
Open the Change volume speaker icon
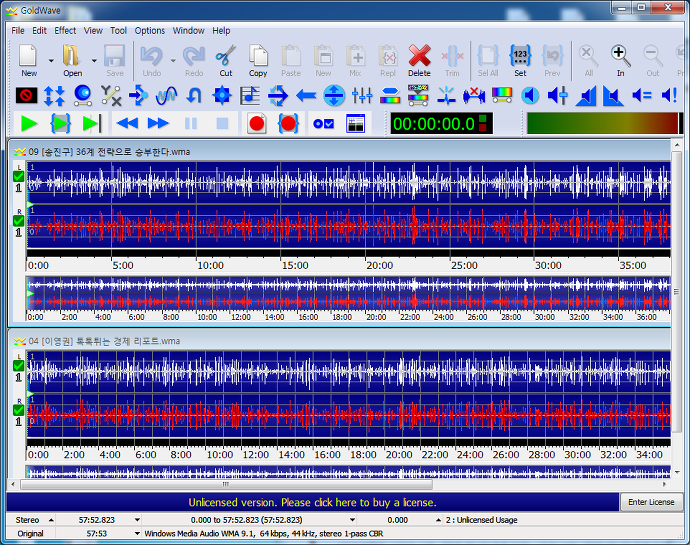[x=558, y=95]
